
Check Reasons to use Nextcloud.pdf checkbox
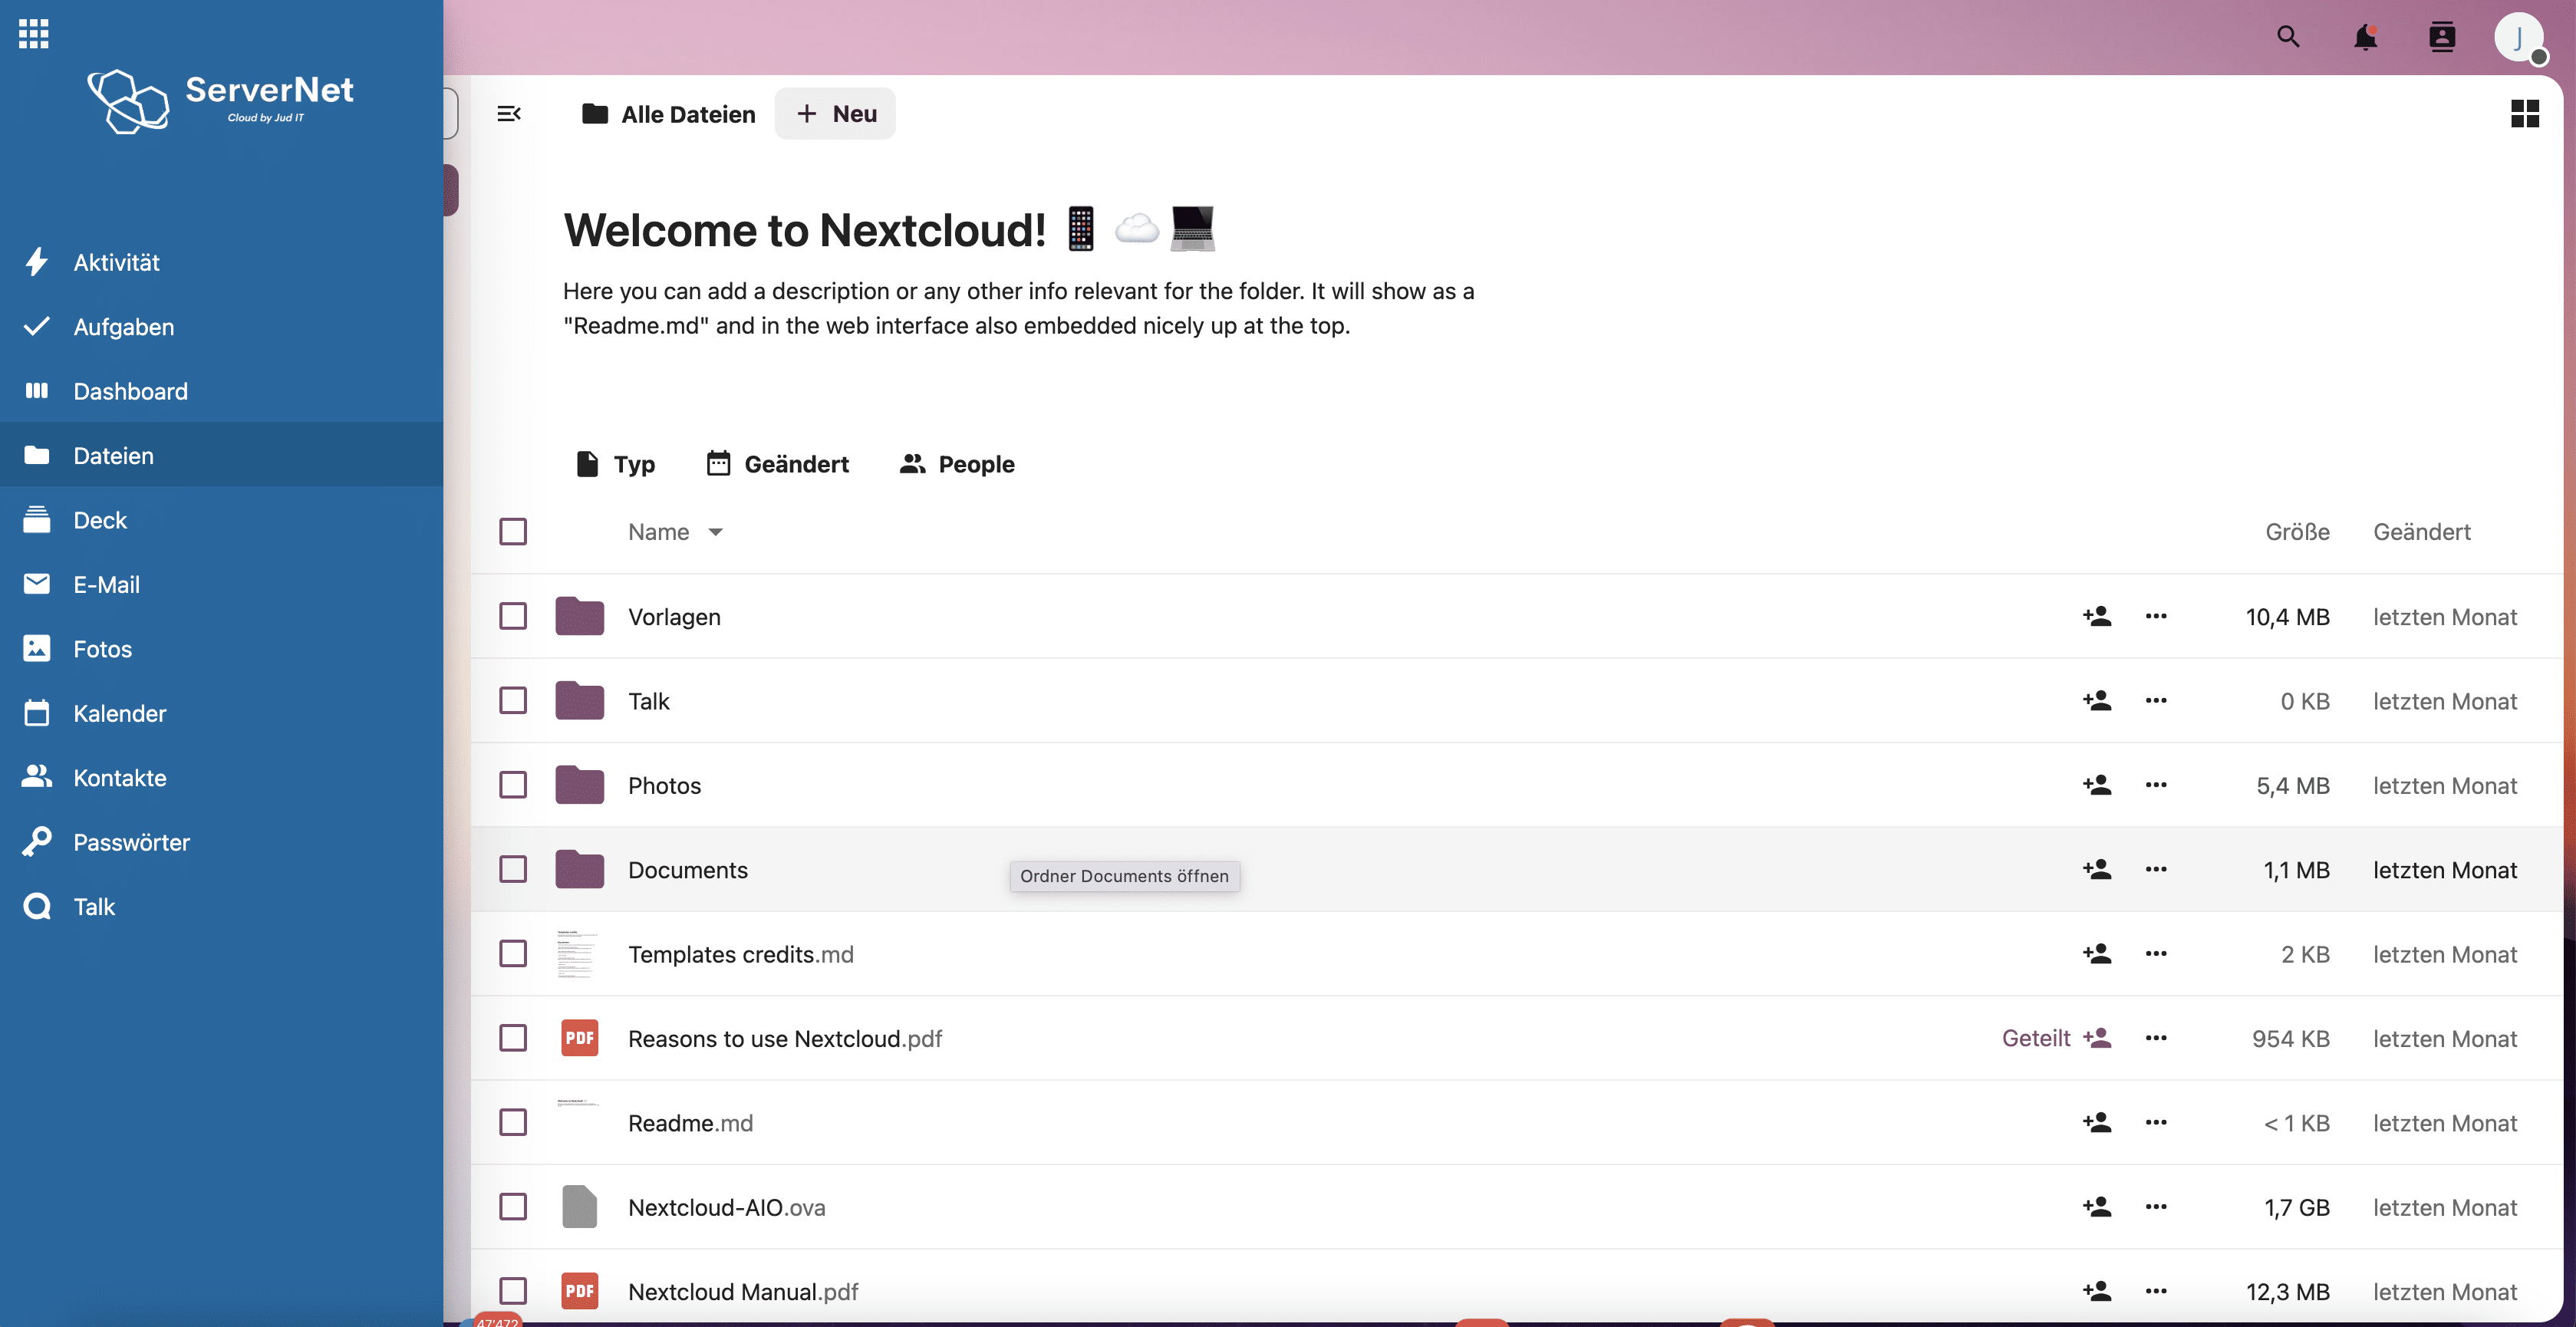(x=513, y=1038)
